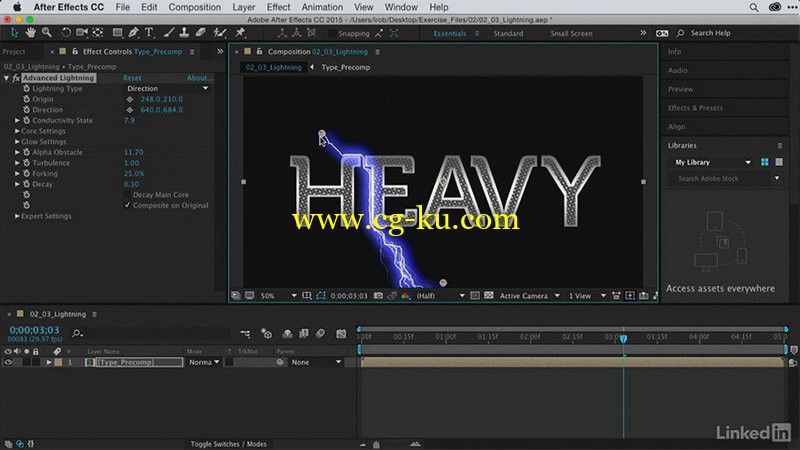Open the Lightning Type Direction dropdown
This screenshot has width=800, height=450.
coord(167,88)
